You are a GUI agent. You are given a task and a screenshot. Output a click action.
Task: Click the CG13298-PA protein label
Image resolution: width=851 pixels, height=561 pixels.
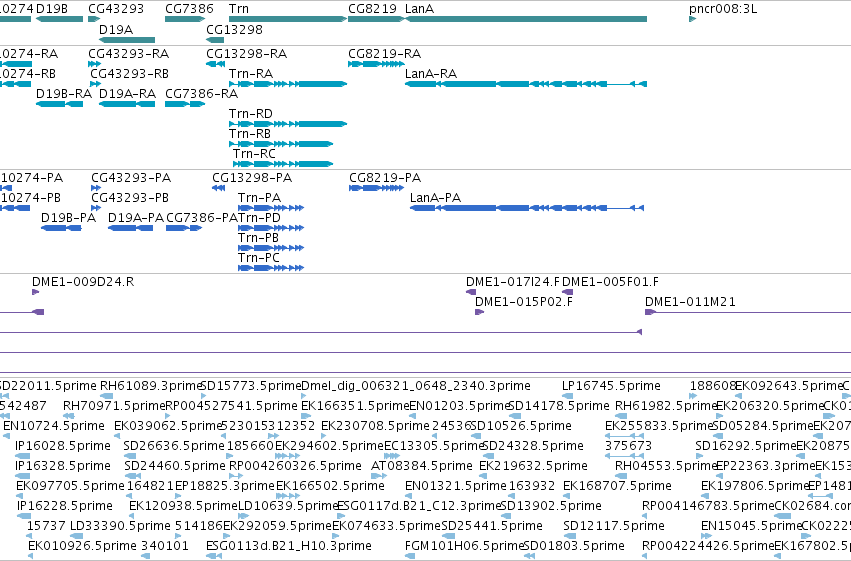[252, 178]
